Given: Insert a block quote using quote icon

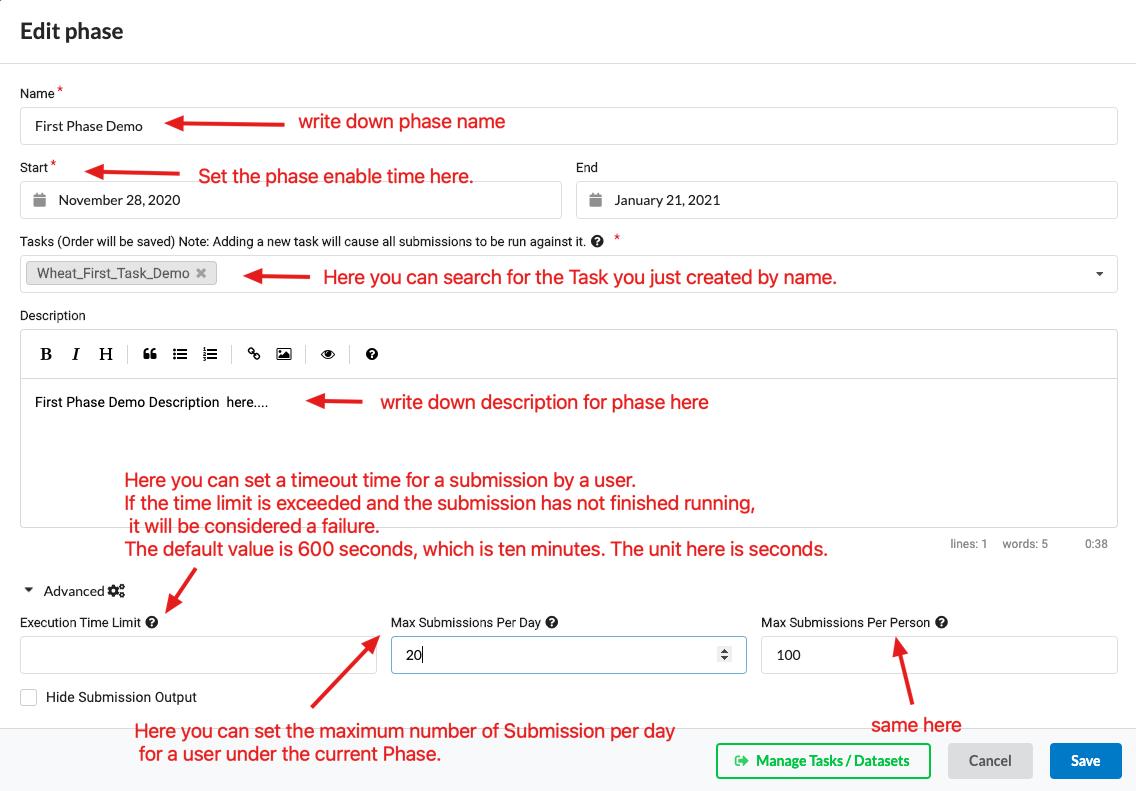Looking at the screenshot, I should tap(150, 354).
